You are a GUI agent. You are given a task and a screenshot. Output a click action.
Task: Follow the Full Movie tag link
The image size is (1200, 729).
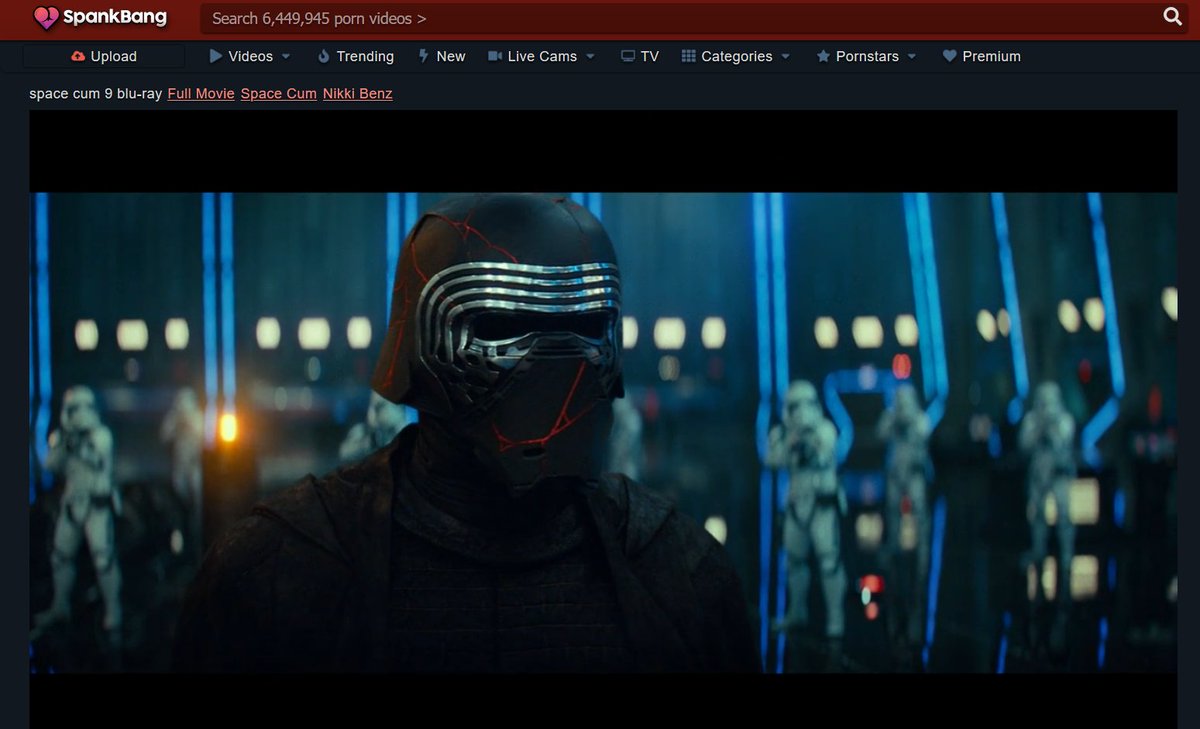[x=201, y=94]
